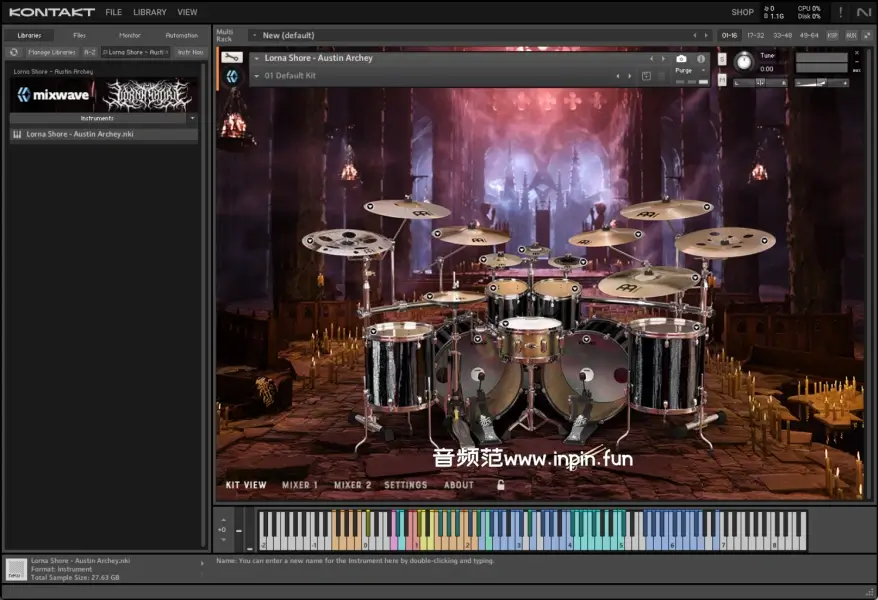Switch to the MIXER 1 tab
The image size is (878, 600).
click(300, 485)
